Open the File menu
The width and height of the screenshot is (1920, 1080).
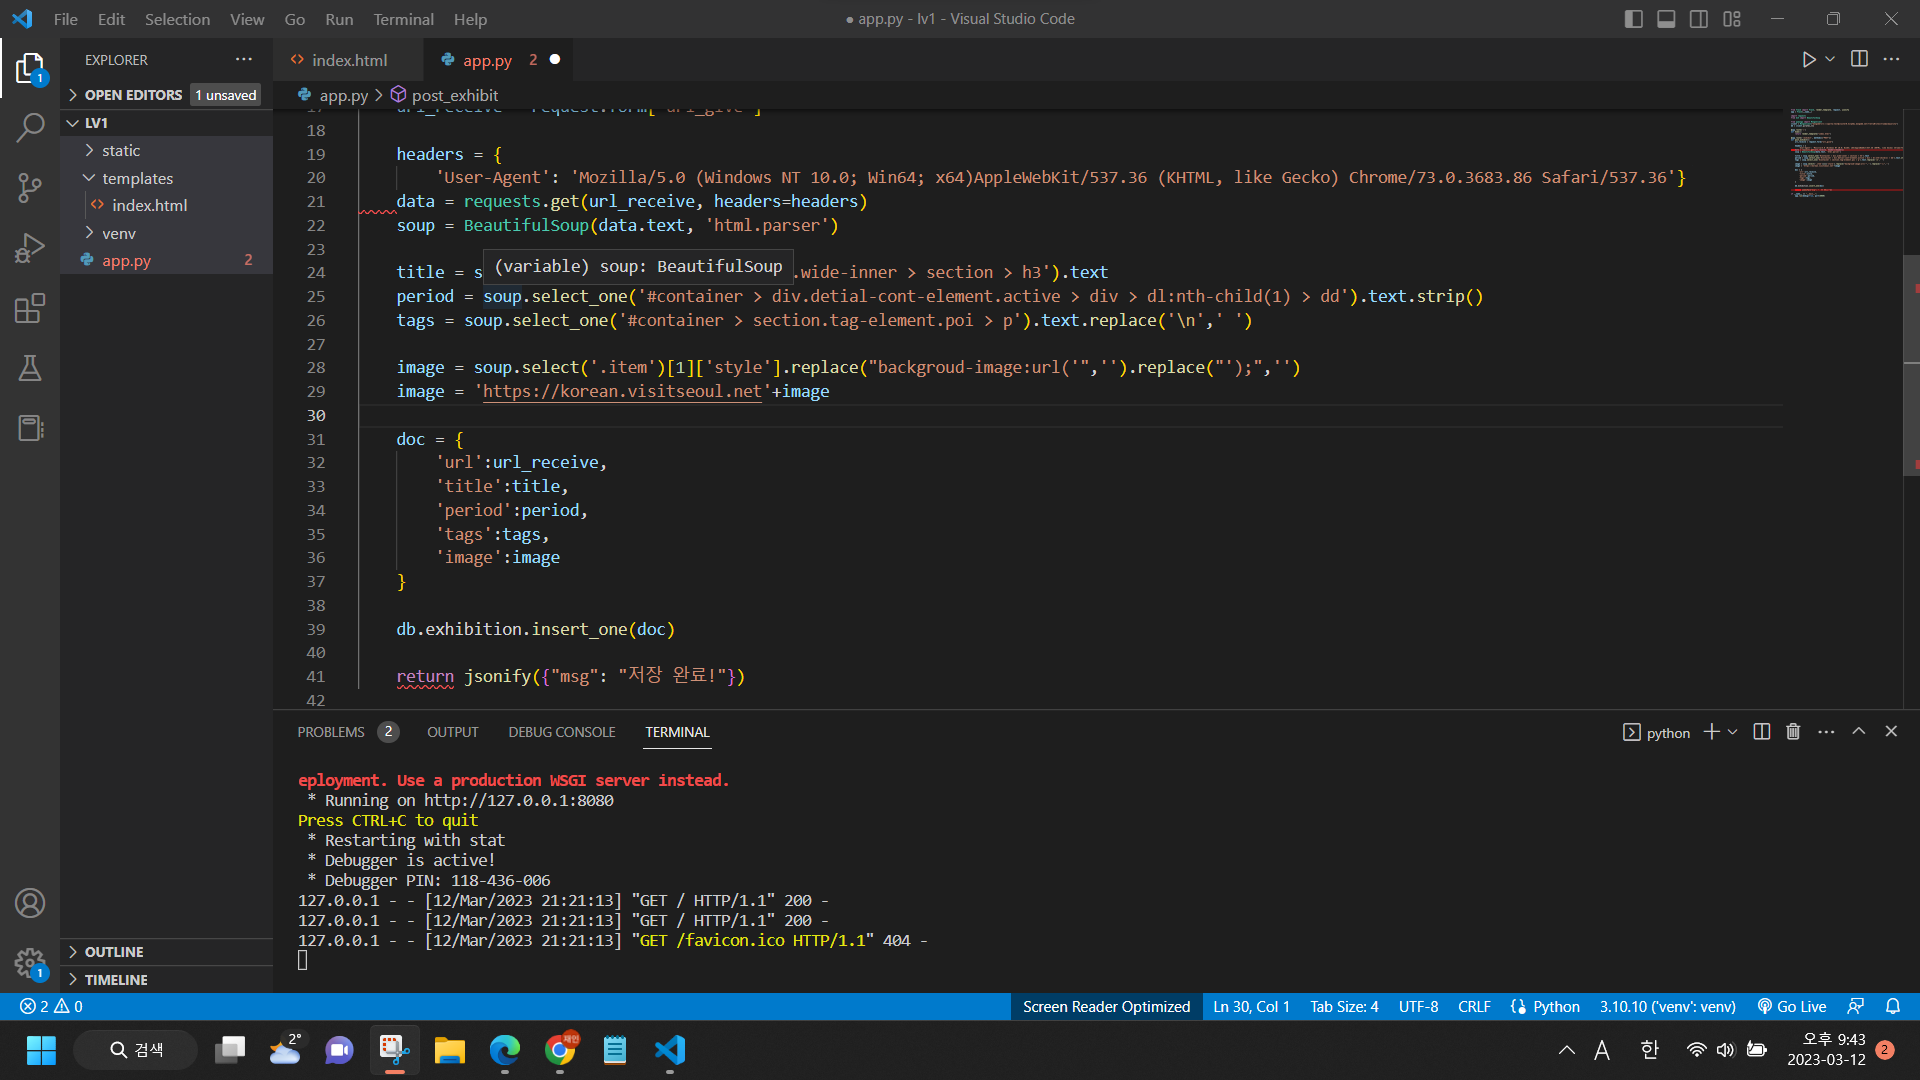tap(65, 19)
